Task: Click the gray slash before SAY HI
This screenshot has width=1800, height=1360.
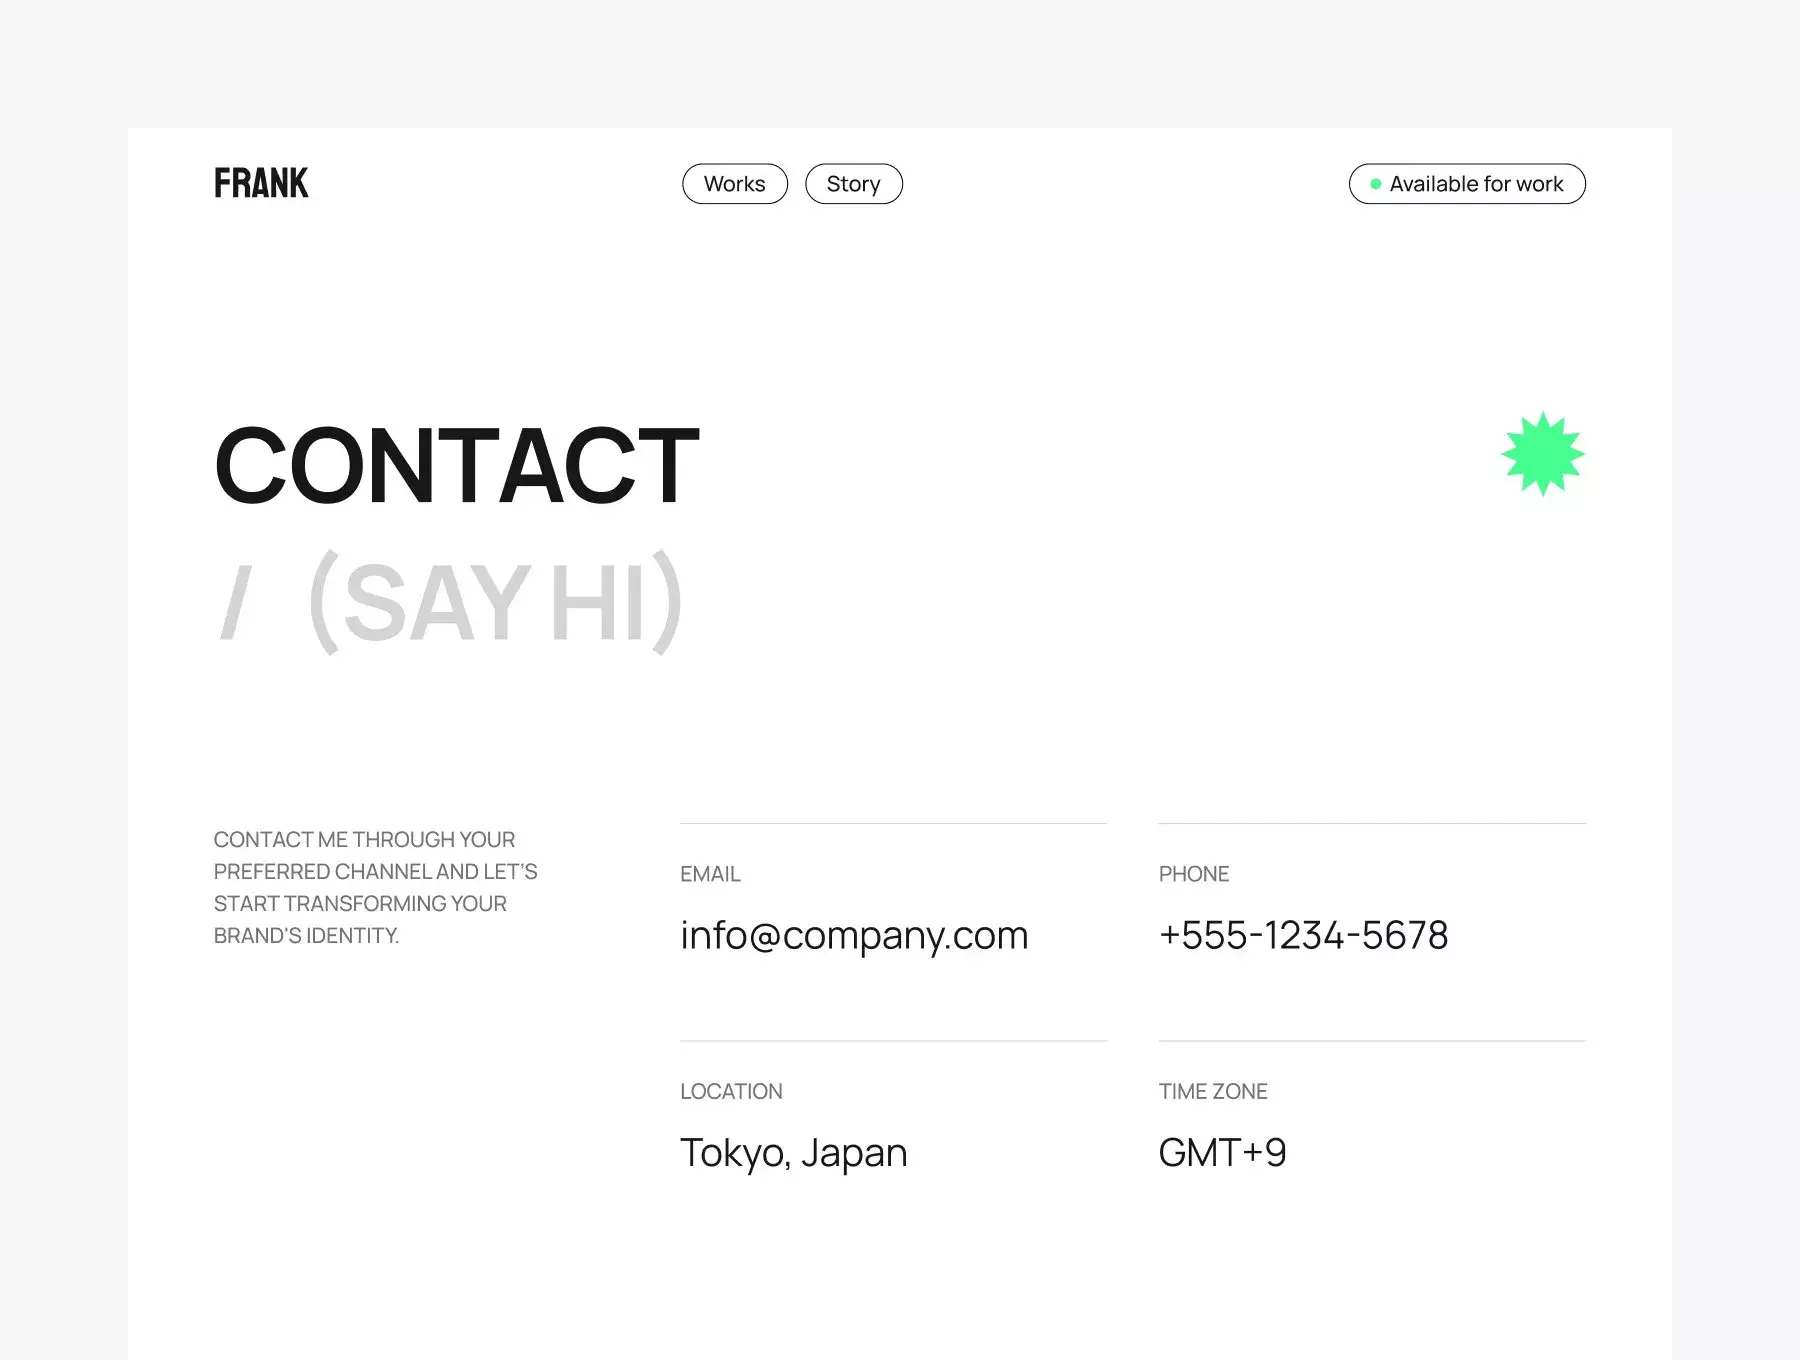Action: tap(235, 602)
